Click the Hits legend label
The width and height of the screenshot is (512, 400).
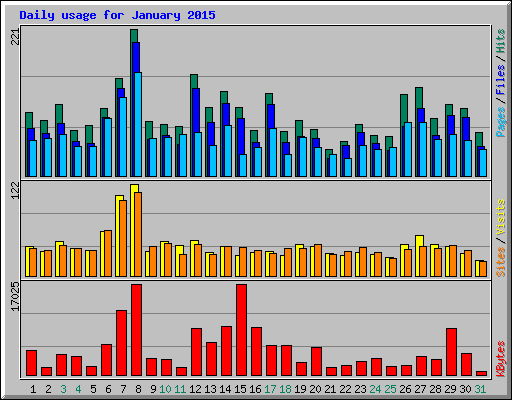(501, 41)
